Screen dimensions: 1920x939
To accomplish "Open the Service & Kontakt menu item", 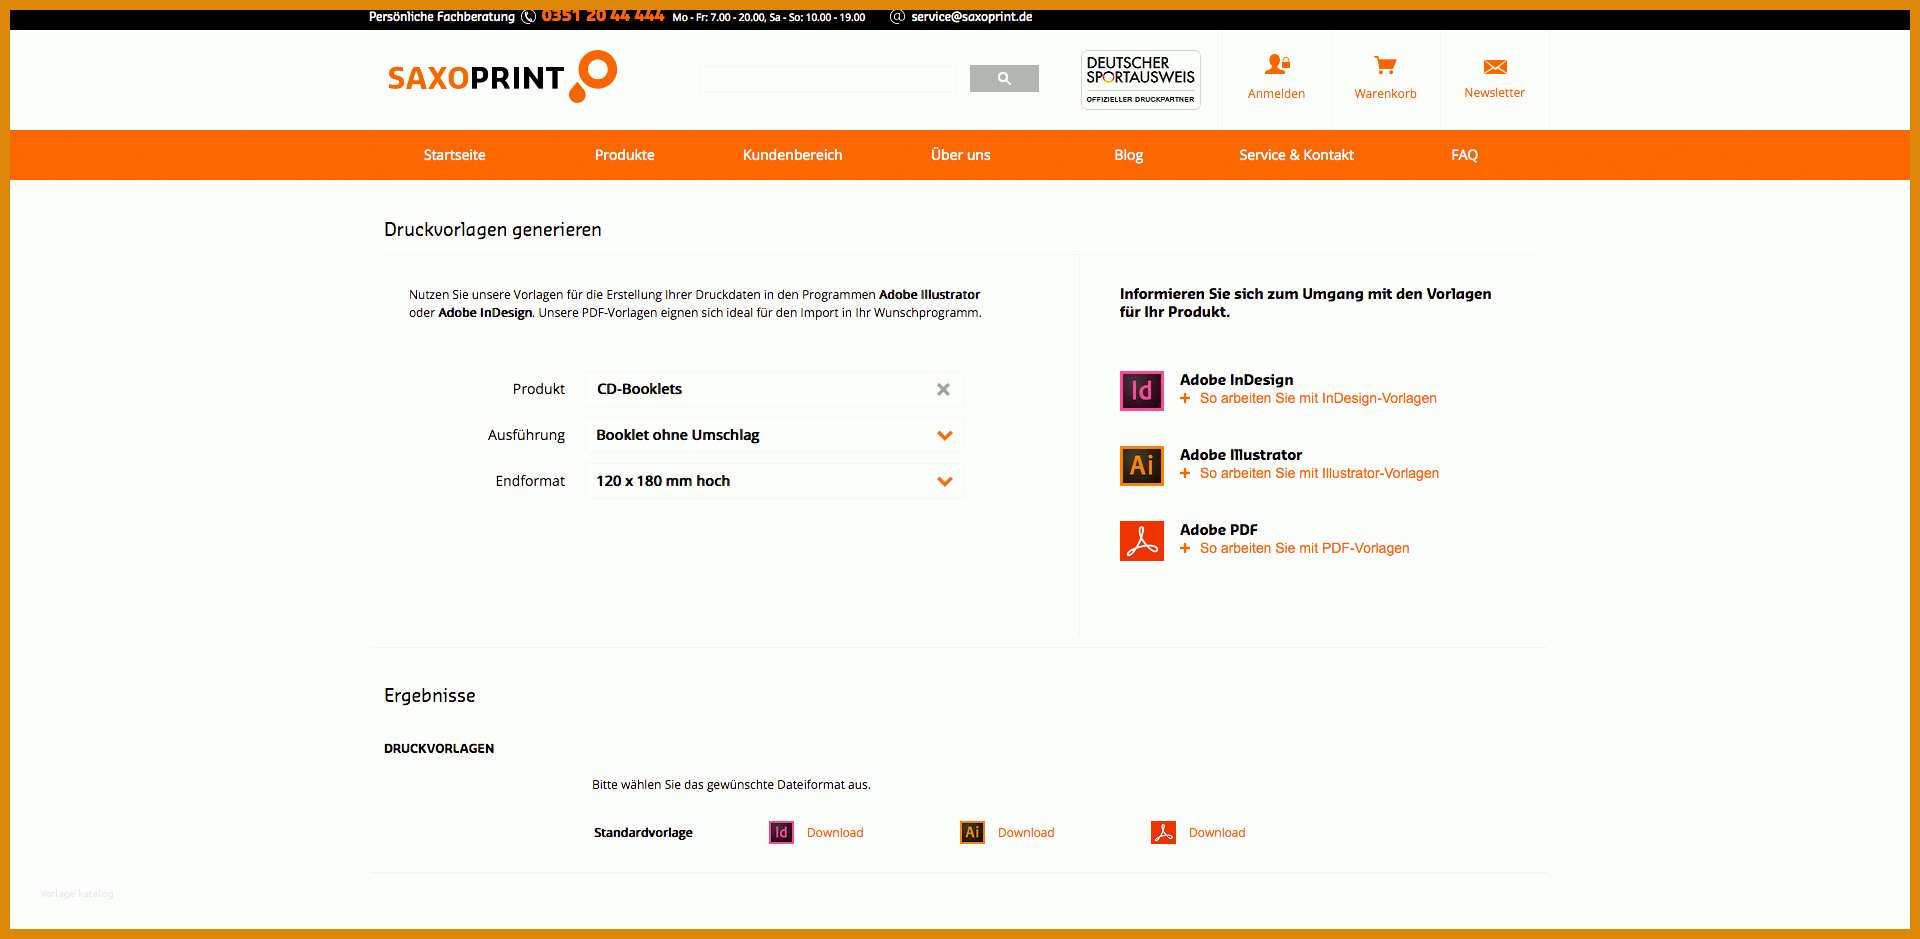I will pyautogui.click(x=1296, y=155).
